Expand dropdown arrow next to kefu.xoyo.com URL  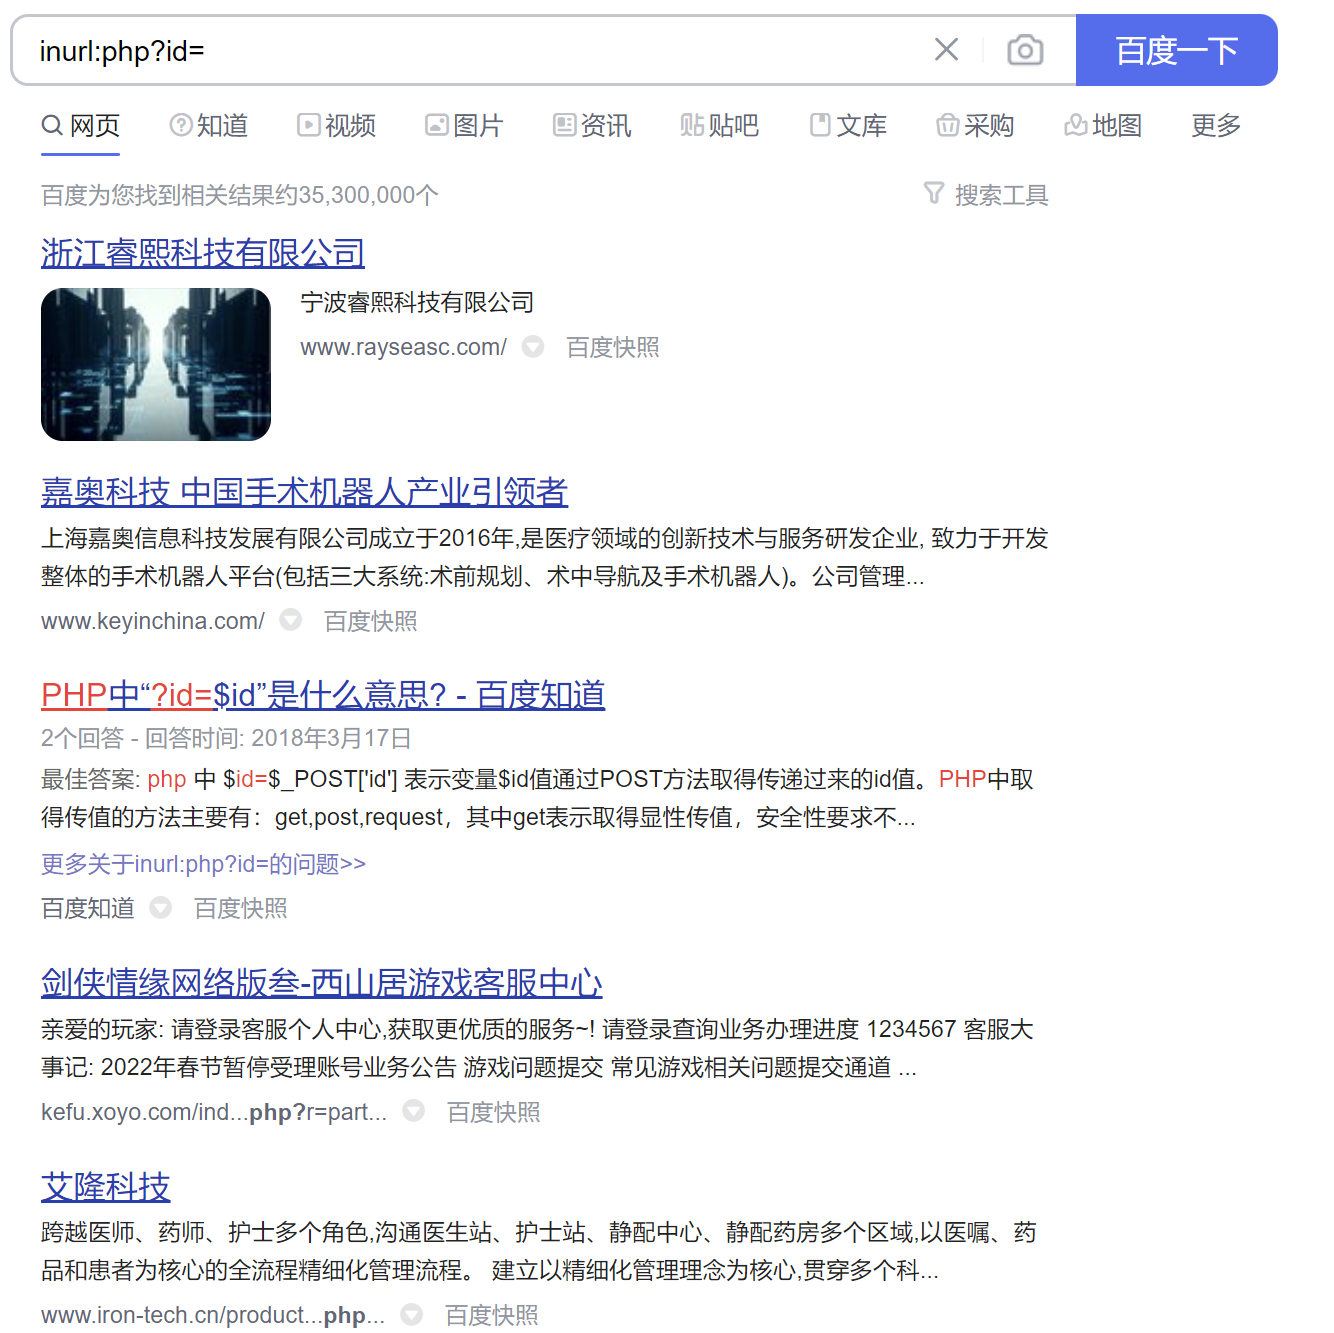tap(414, 1111)
